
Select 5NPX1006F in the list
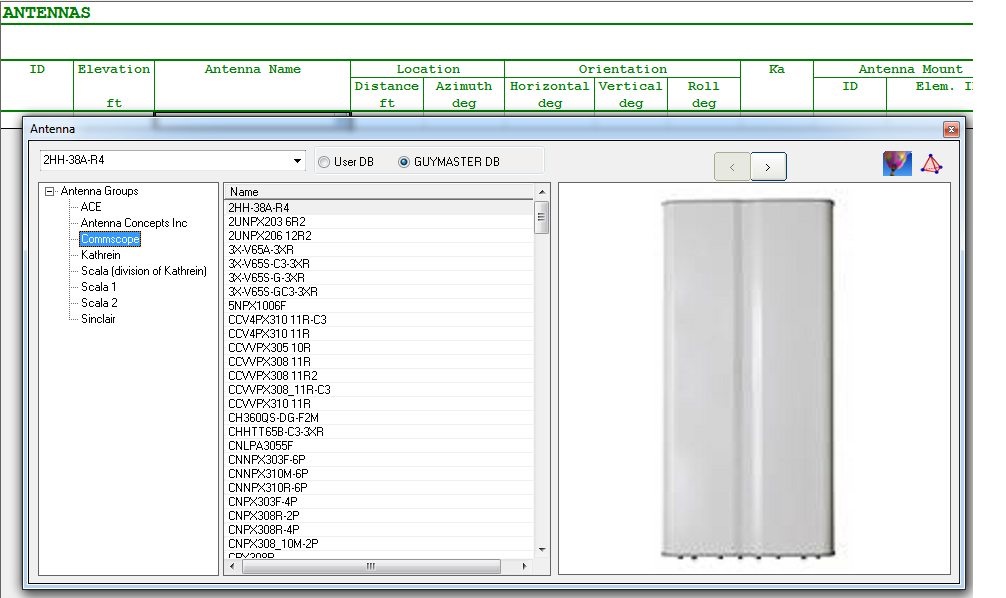click(x=379, y=305)
